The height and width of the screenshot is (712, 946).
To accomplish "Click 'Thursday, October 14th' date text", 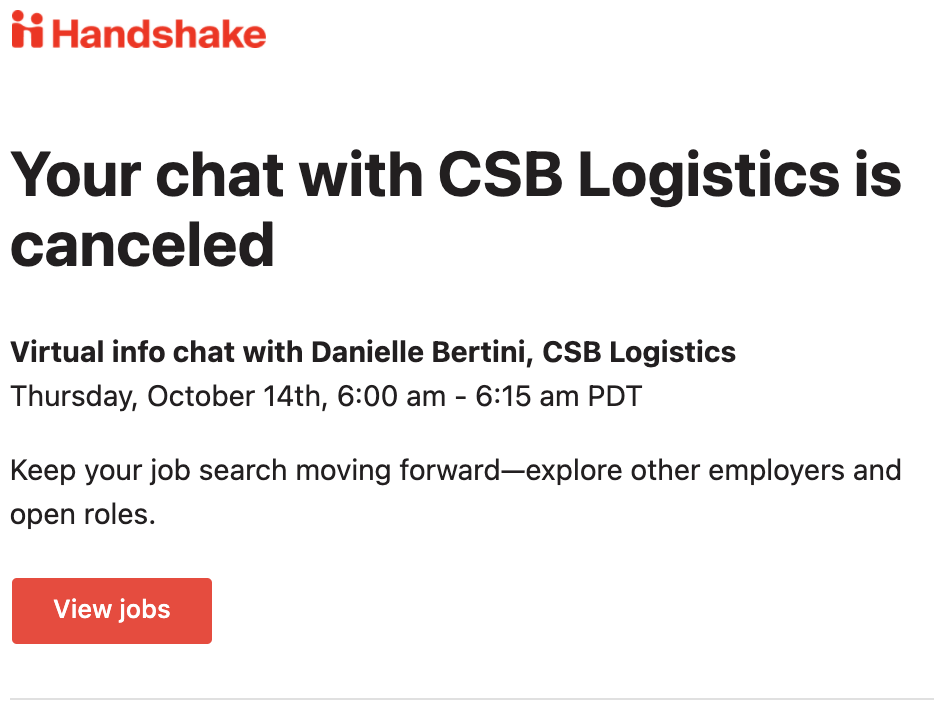I will click(x=169, y=396).
